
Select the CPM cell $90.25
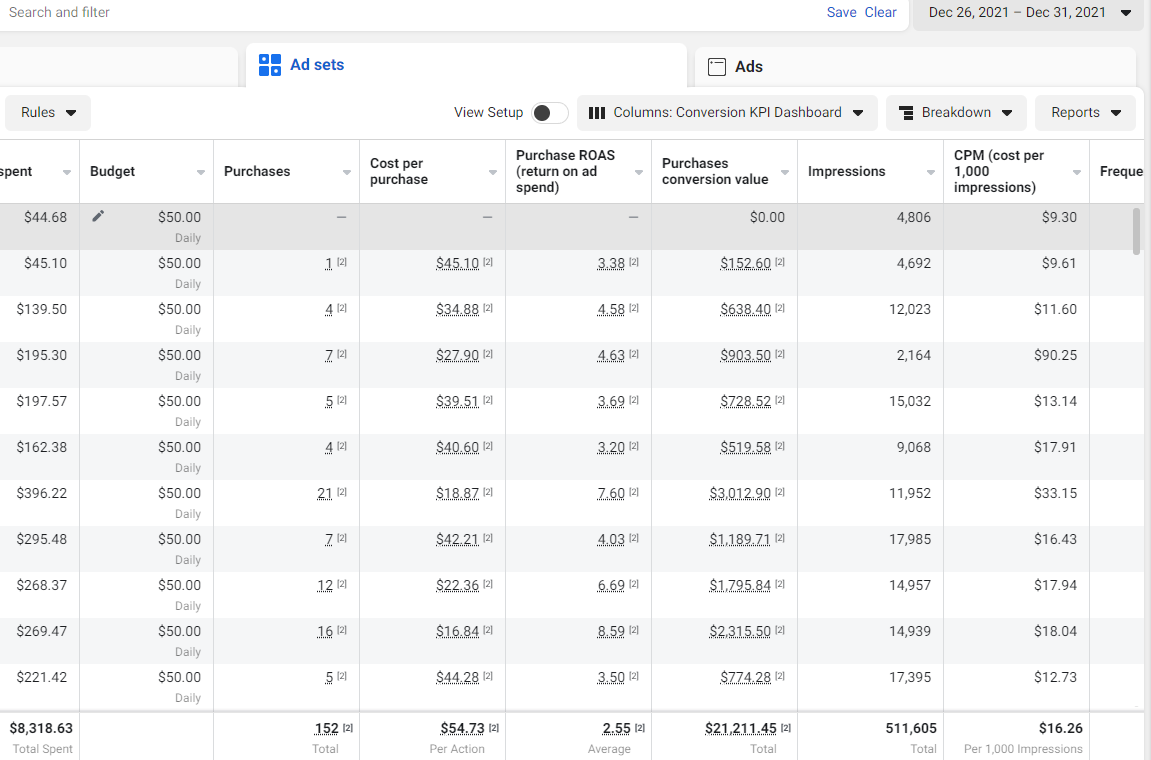point(1056,355)
